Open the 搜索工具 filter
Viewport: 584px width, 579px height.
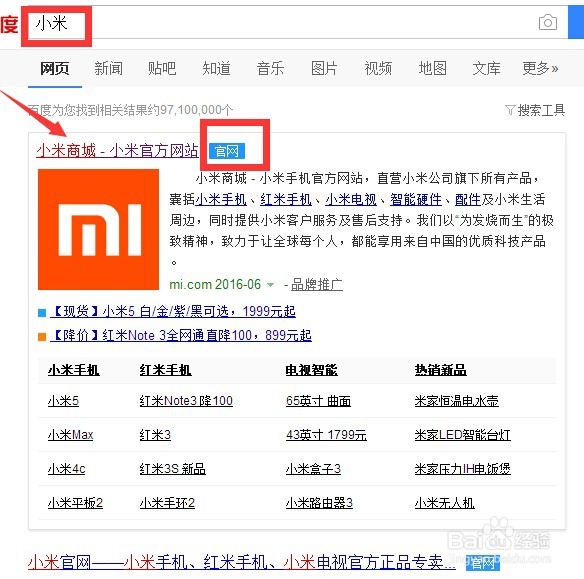click(x=535, y=110)
